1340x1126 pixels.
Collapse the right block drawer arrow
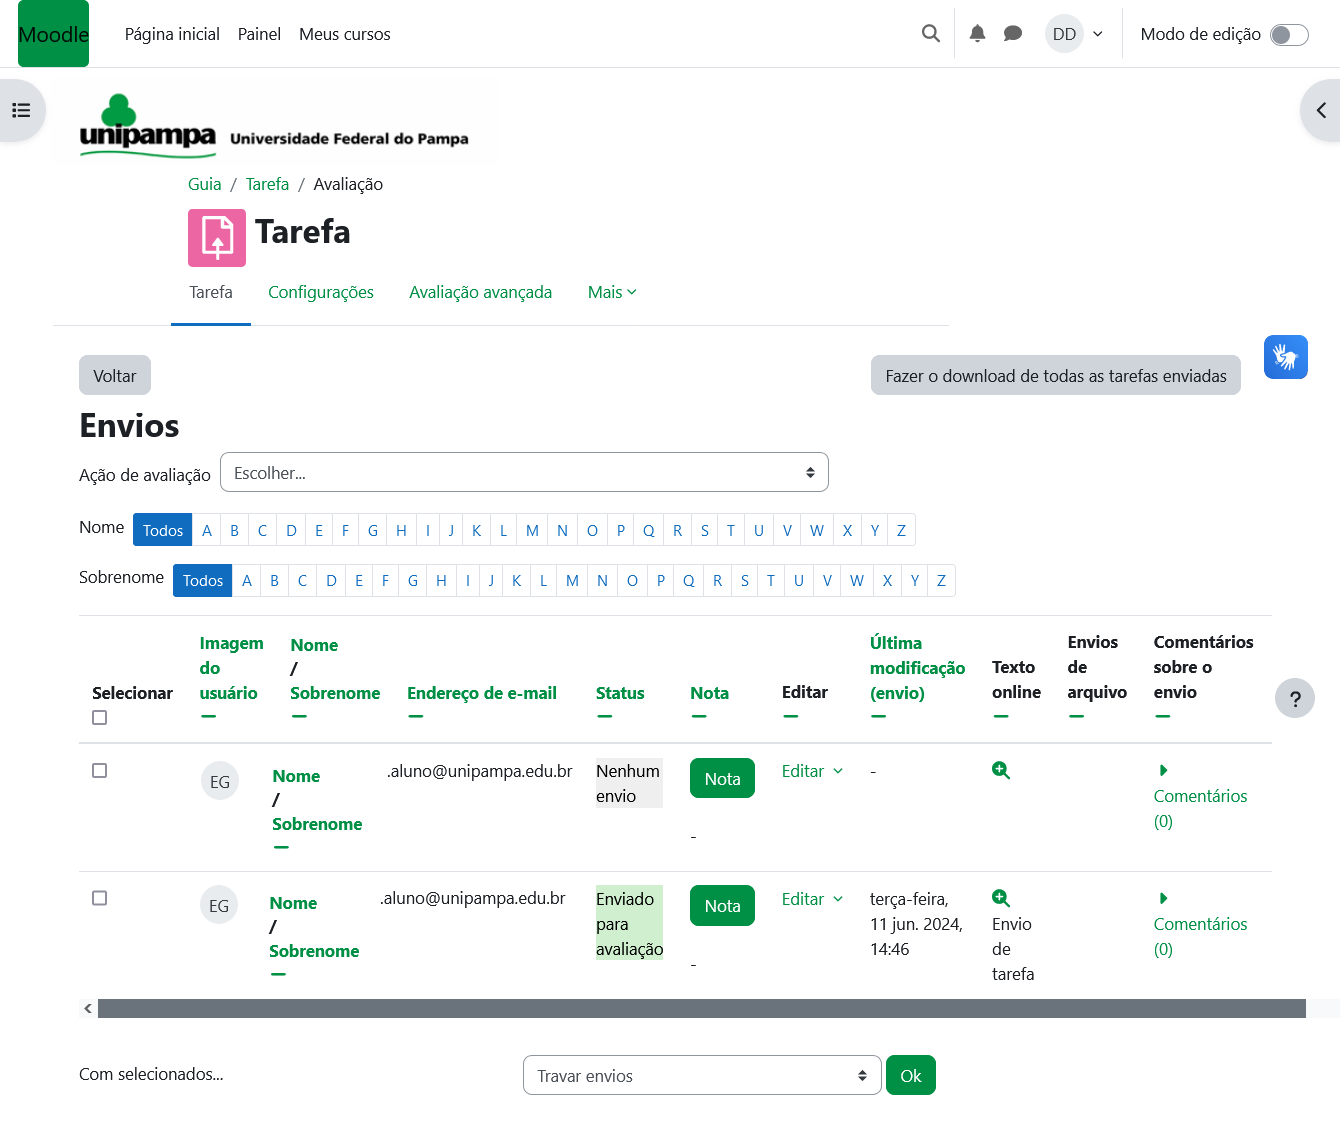coord(1321,111)
